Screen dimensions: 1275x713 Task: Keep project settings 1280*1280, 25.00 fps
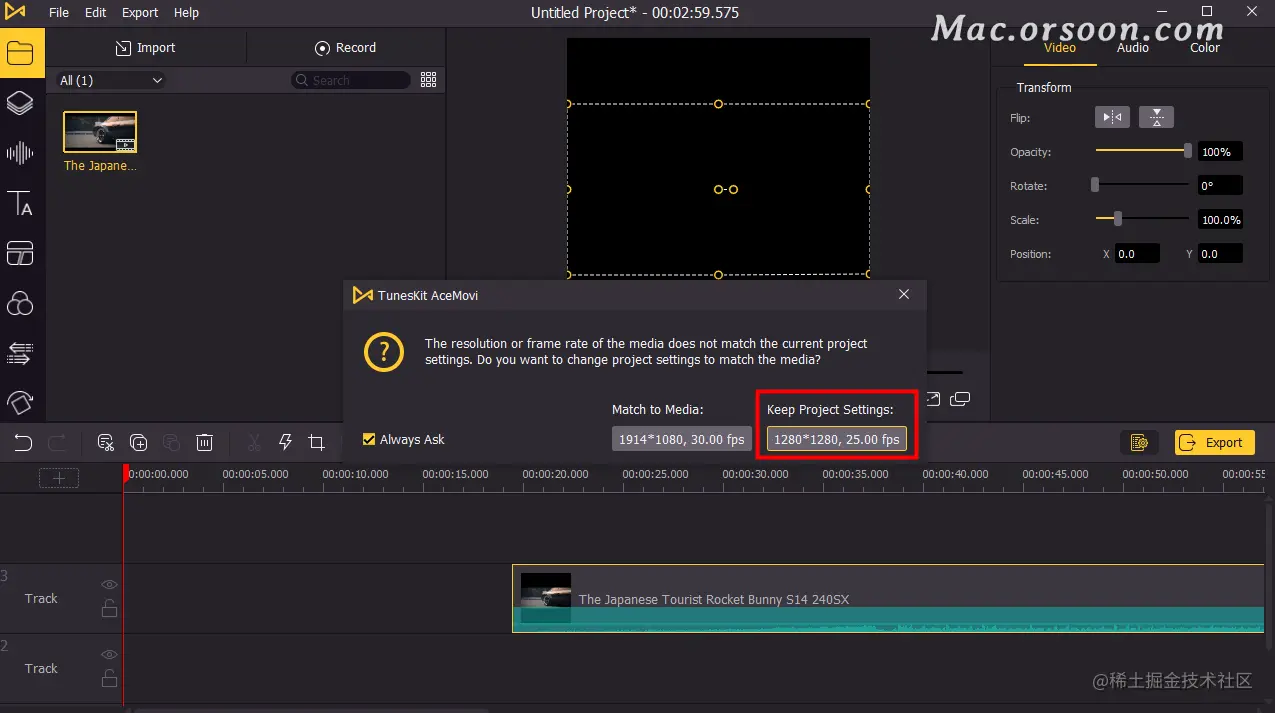836,439
